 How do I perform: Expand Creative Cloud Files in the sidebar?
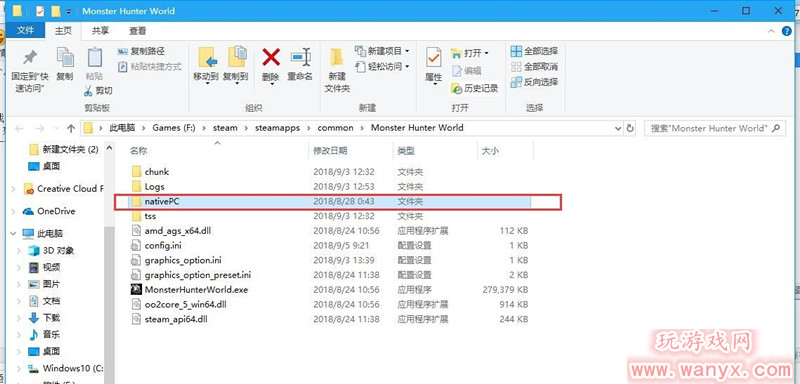click(13, 189)
